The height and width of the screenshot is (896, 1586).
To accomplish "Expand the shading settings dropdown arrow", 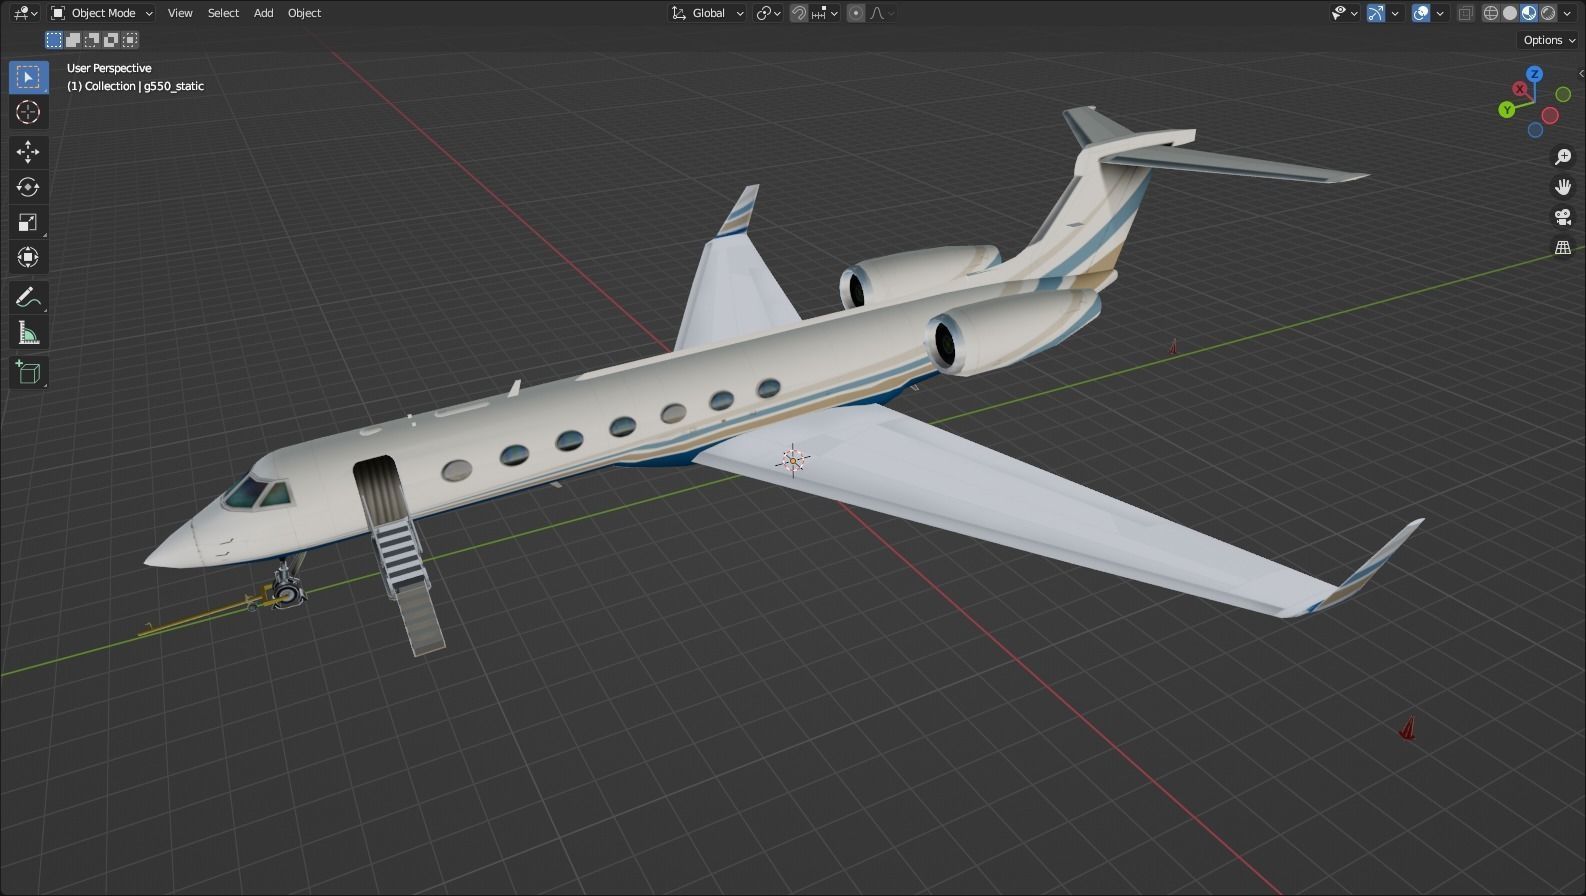I will point(1566,13).
